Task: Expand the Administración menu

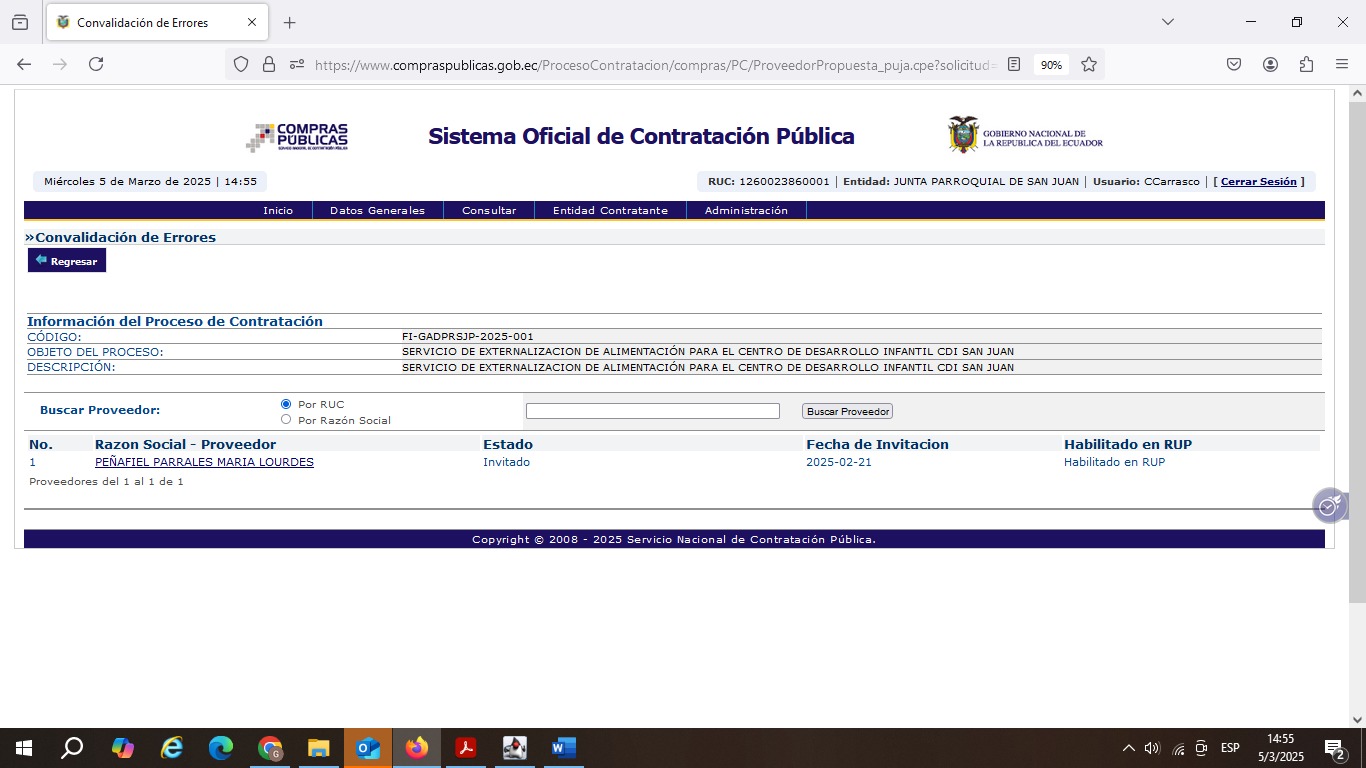Action: (746, 211)
